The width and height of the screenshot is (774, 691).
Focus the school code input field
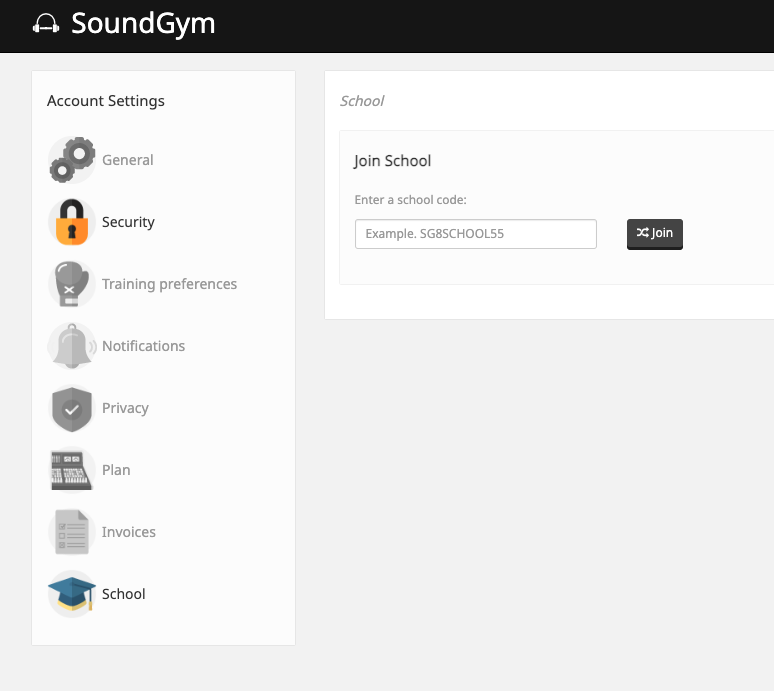pos(475,234)
